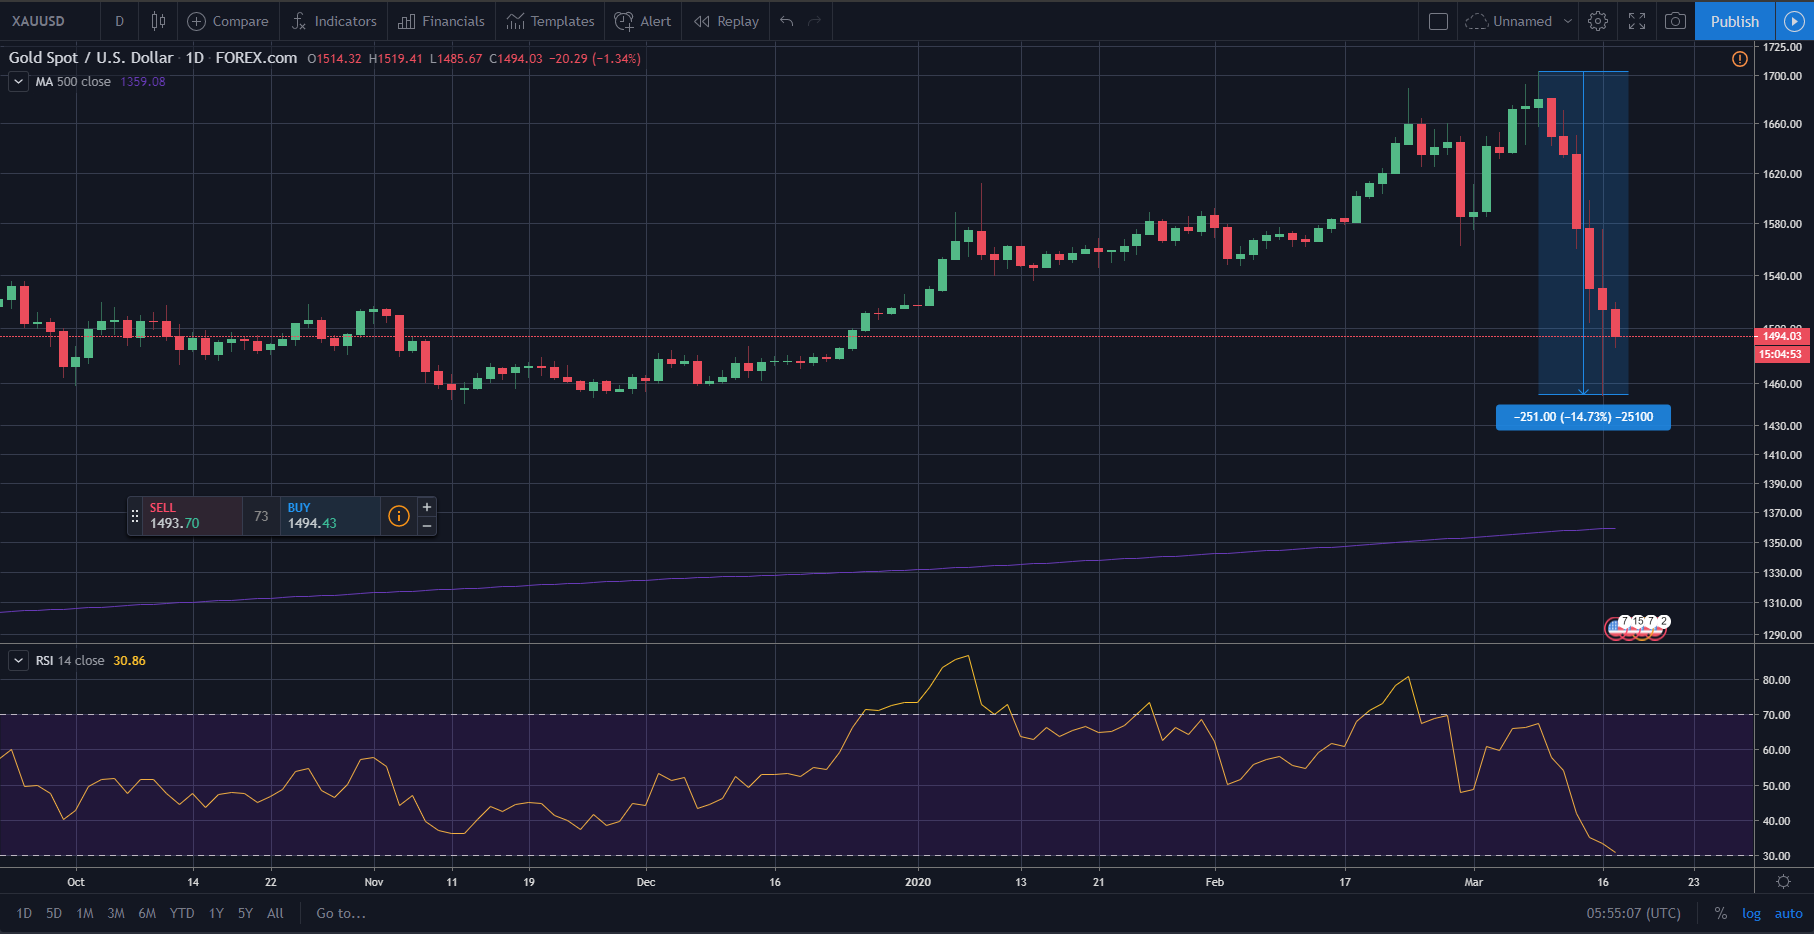Screen dimensions: 1814x934
Task: Select the 1D time range
Action: 24,913
